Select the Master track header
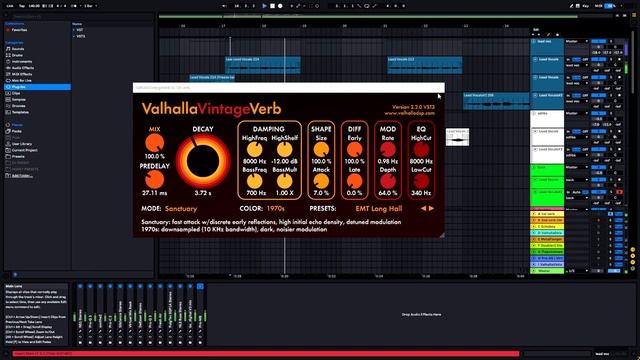The image size is (640, 360). (547, 271)
